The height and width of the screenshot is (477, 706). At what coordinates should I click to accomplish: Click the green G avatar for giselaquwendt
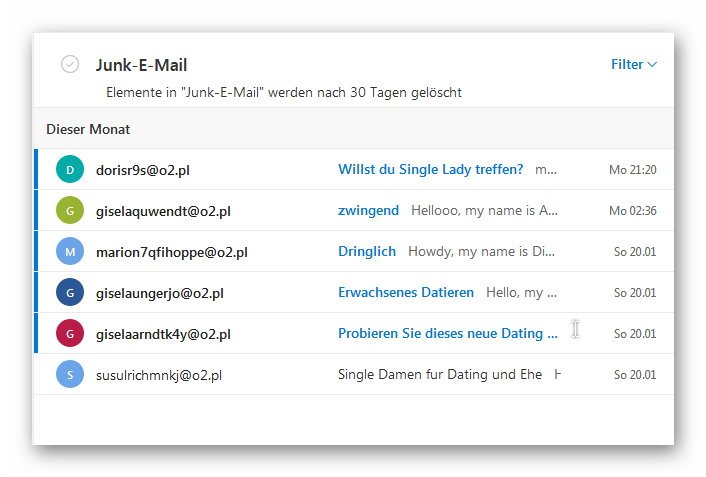coord(70,210)
